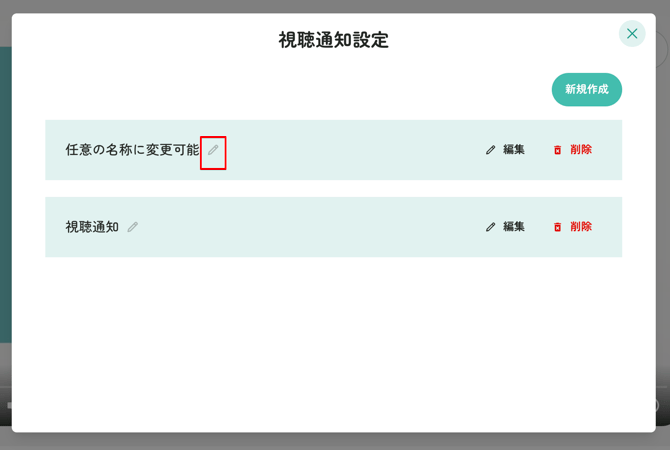Click red trash icon in 任意の名称に変更可能 row
This screenshot has width=670, height=450.
click(558, 150)
